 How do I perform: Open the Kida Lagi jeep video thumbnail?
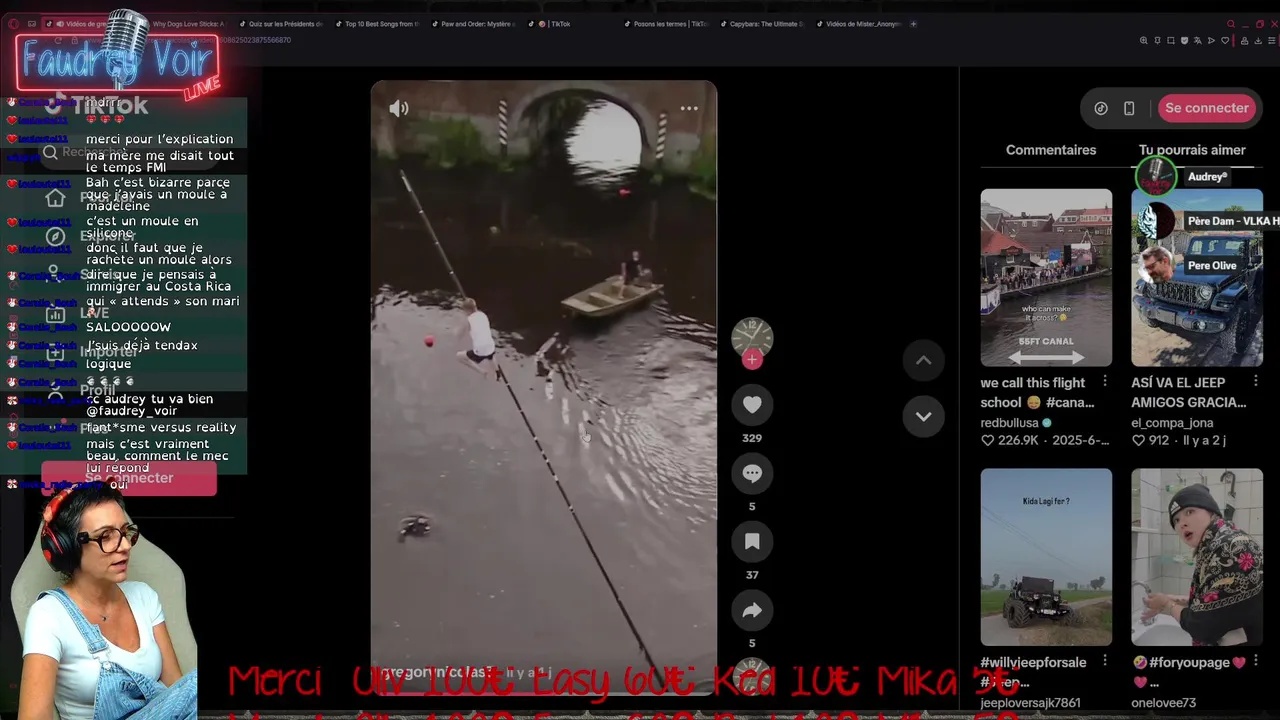click(x=1046, y=557)
